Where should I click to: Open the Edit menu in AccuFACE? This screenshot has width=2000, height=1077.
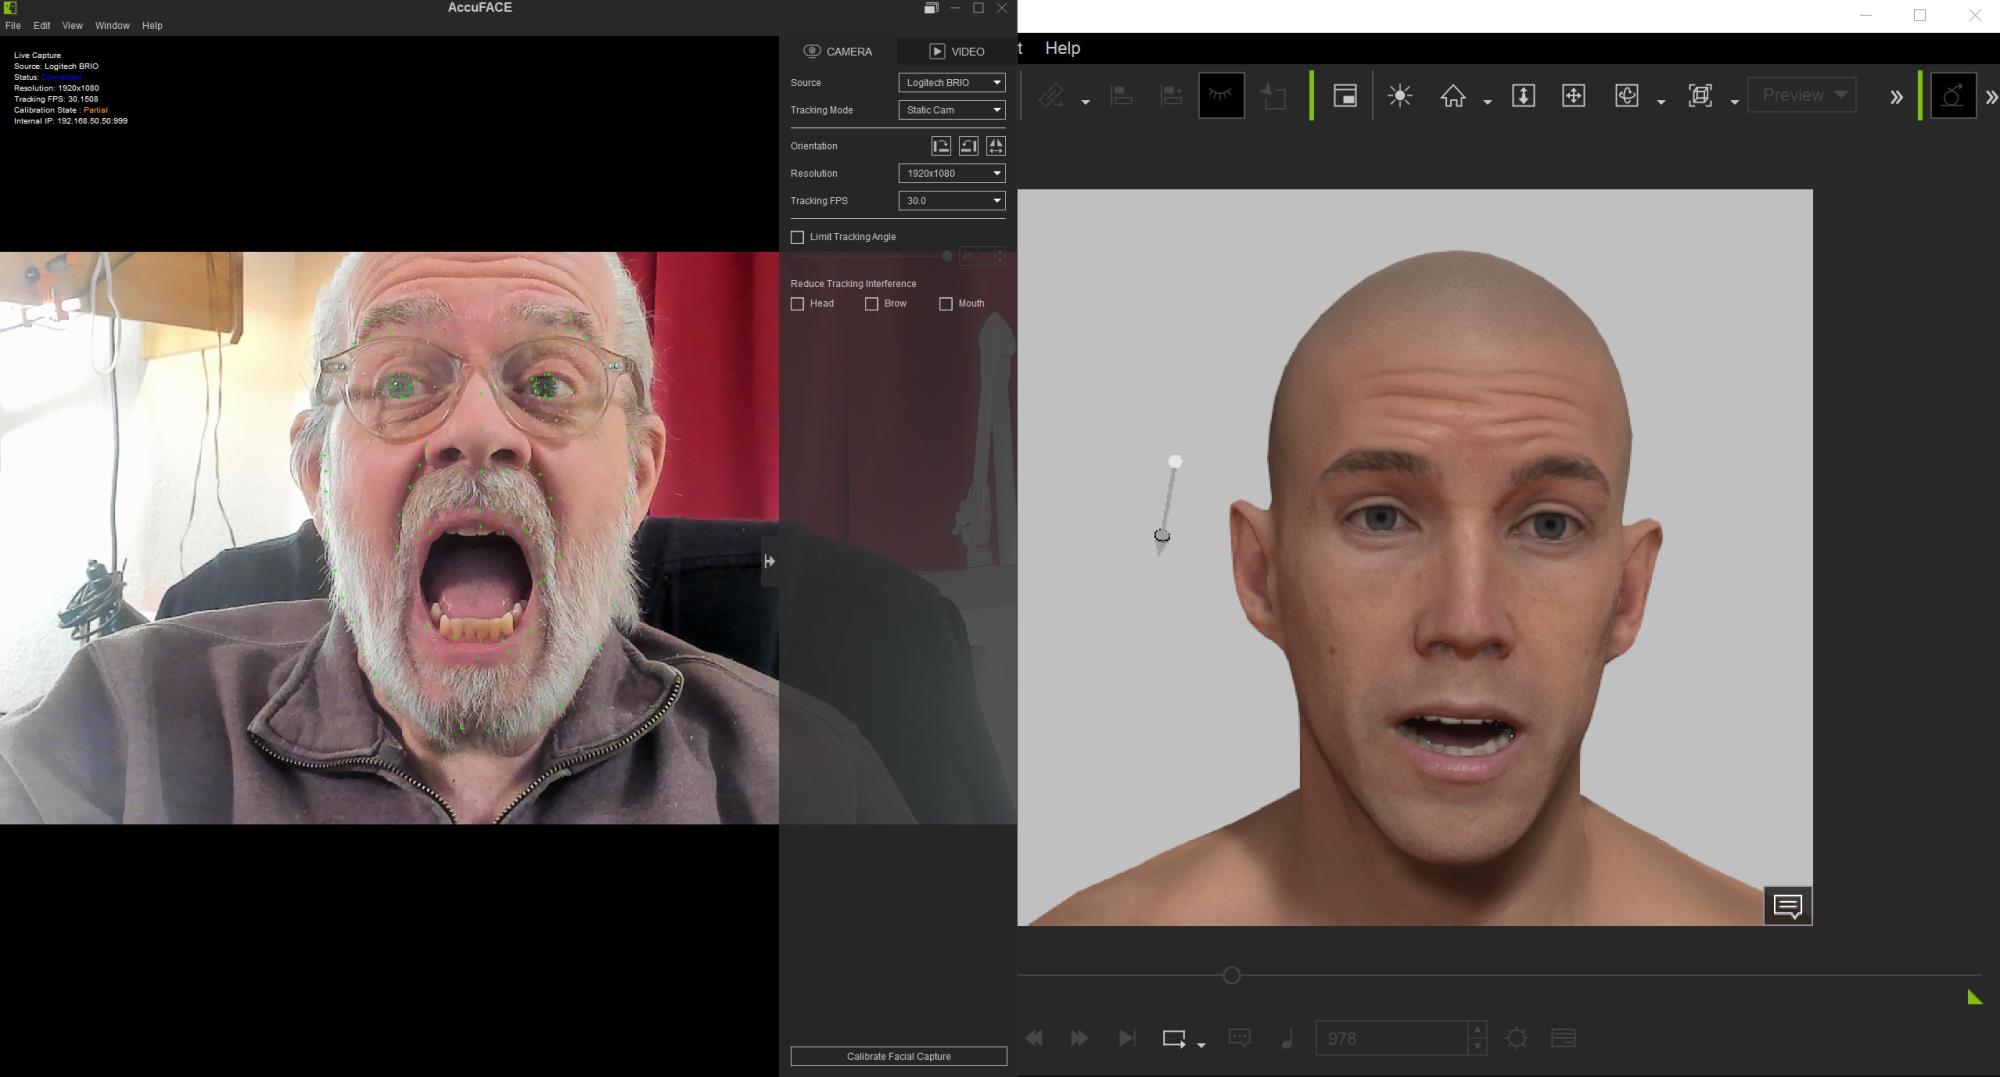click(42, 26)
